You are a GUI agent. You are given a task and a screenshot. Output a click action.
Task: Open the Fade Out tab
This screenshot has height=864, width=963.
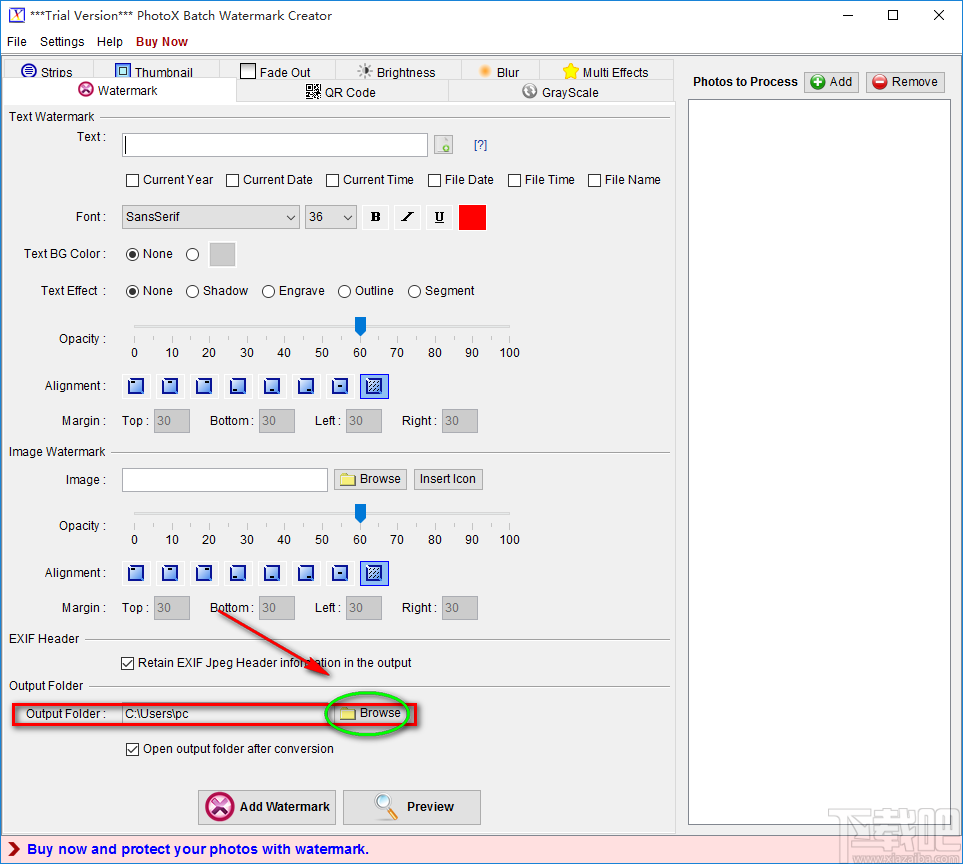click(x=277, y=71)
